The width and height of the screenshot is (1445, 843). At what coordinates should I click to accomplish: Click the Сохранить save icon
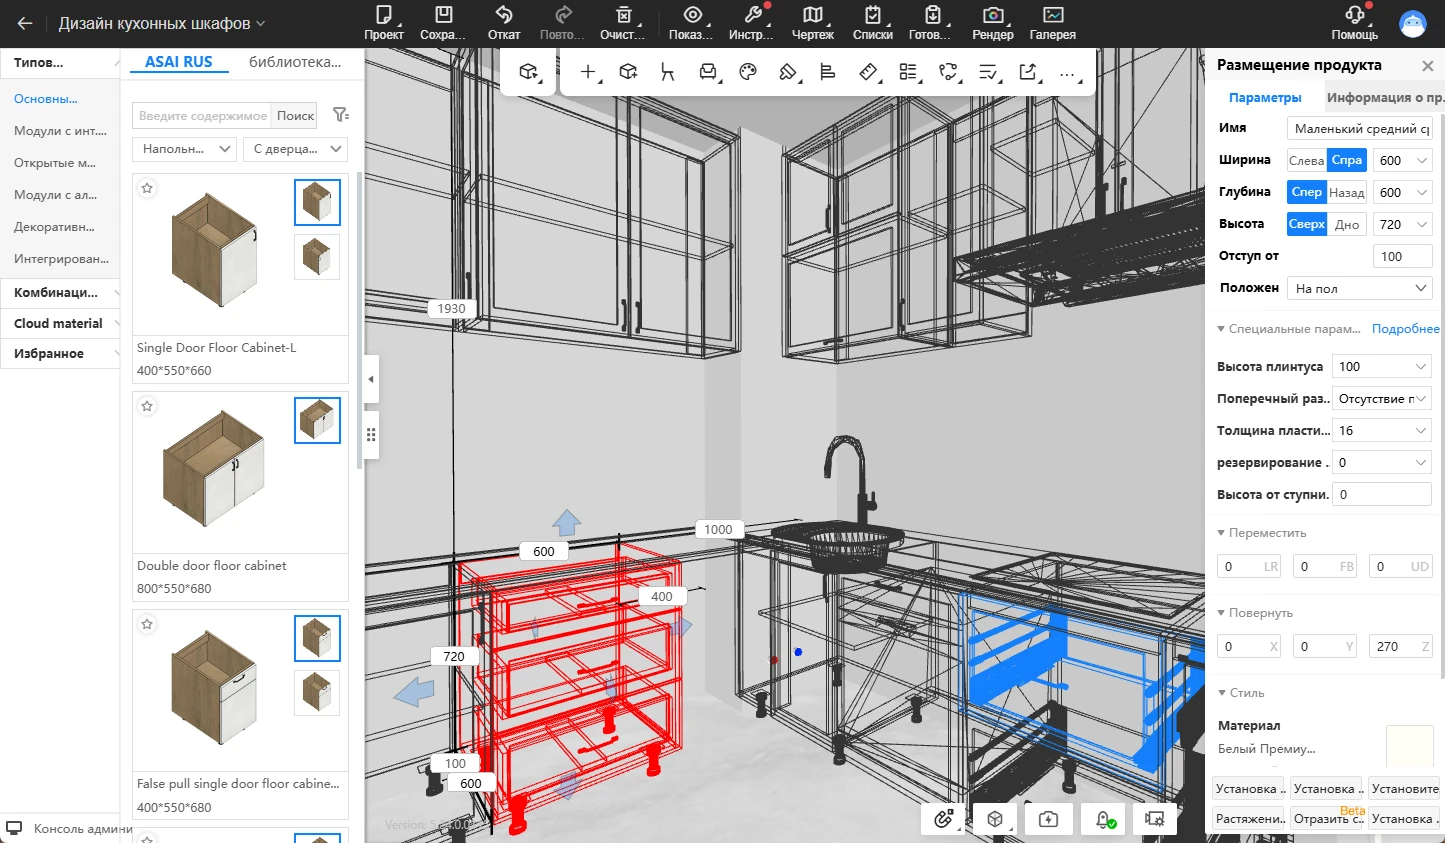(x=443, y=16)
